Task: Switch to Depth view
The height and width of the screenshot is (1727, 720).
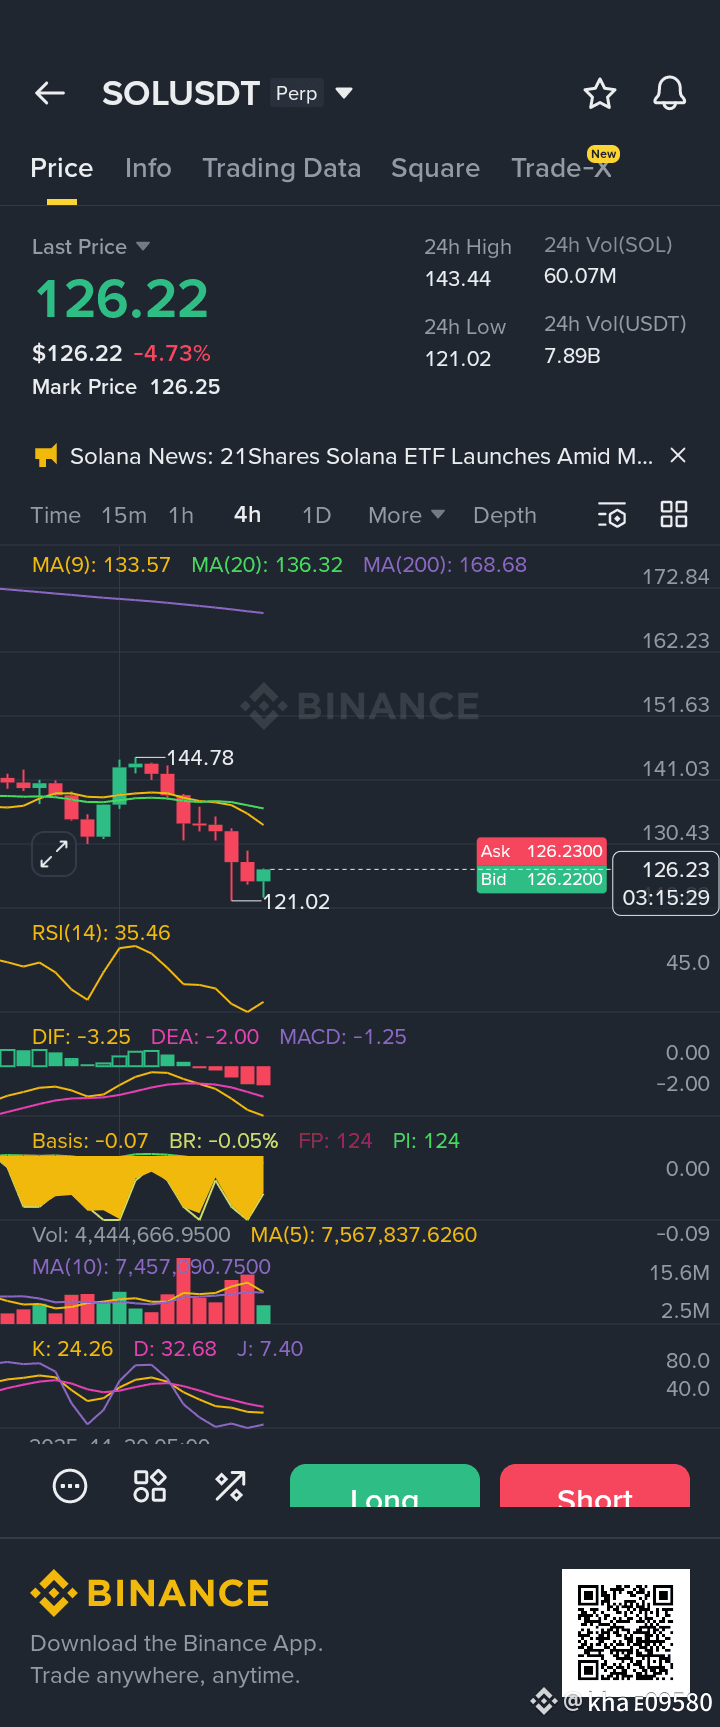Action: (x=505, y=515)
